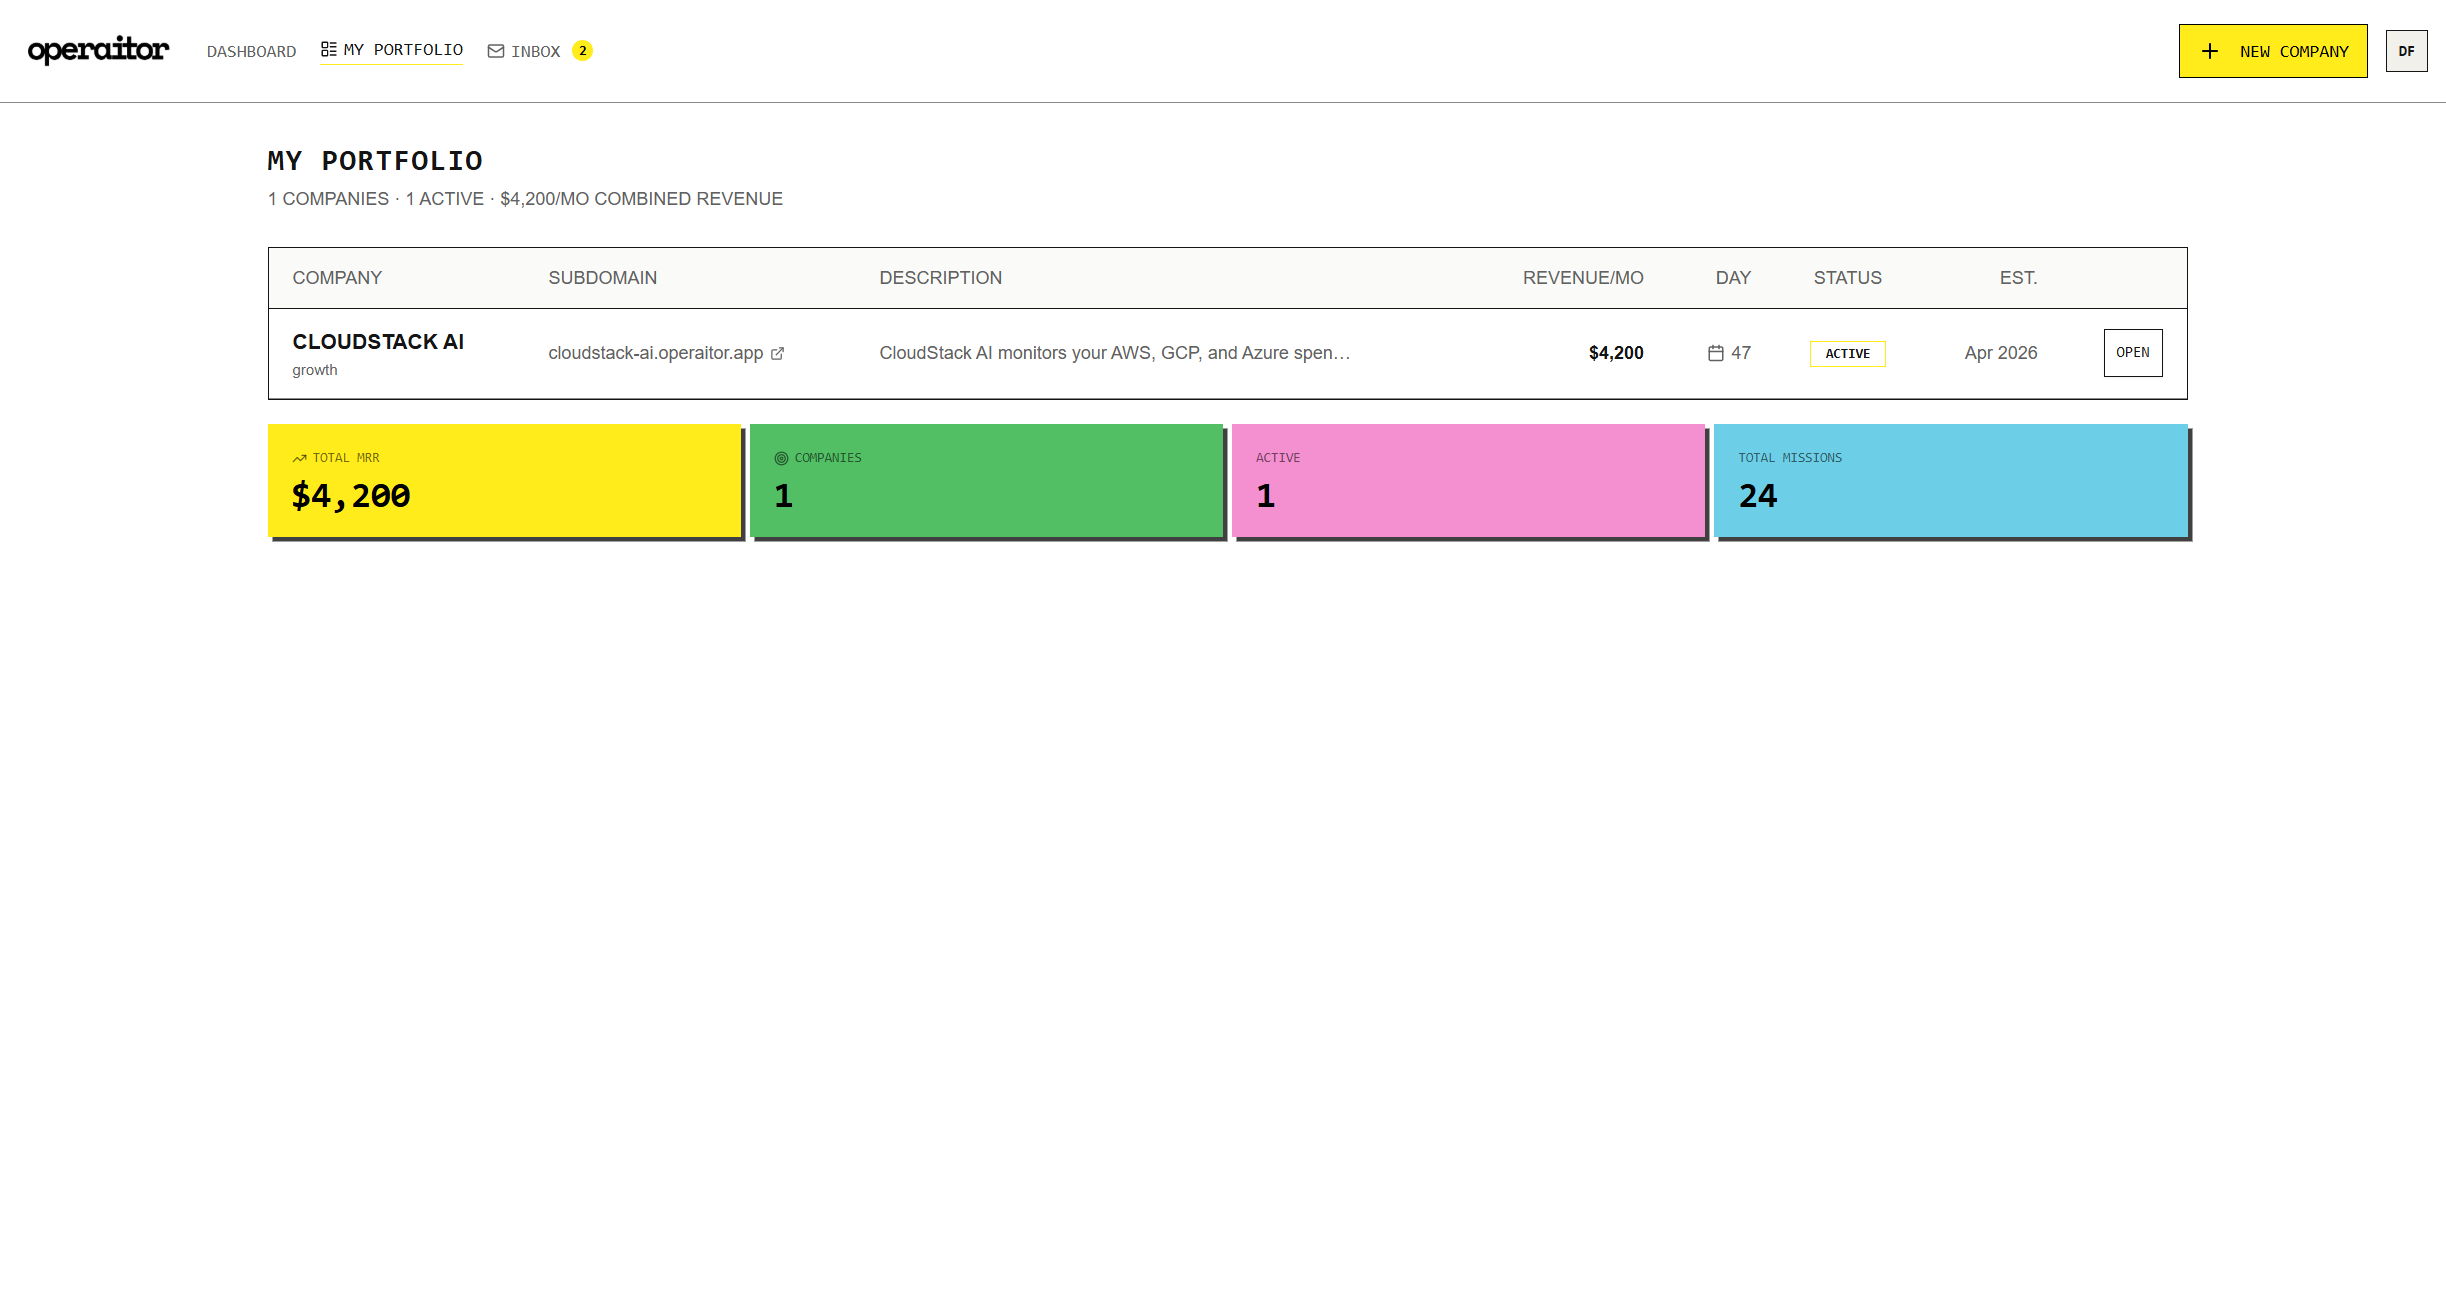Click the Inbox envelope icon
Viewport: 2446px width, 1306px height.
(x=495, y=51)
